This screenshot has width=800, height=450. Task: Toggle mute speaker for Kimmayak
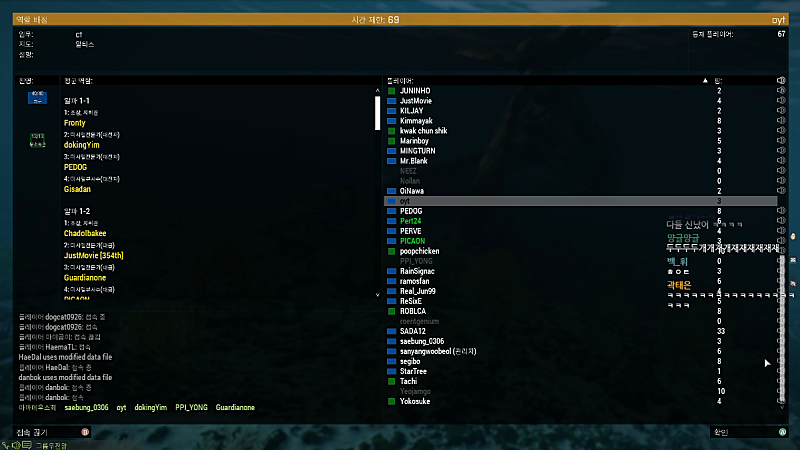coord(781,120)
